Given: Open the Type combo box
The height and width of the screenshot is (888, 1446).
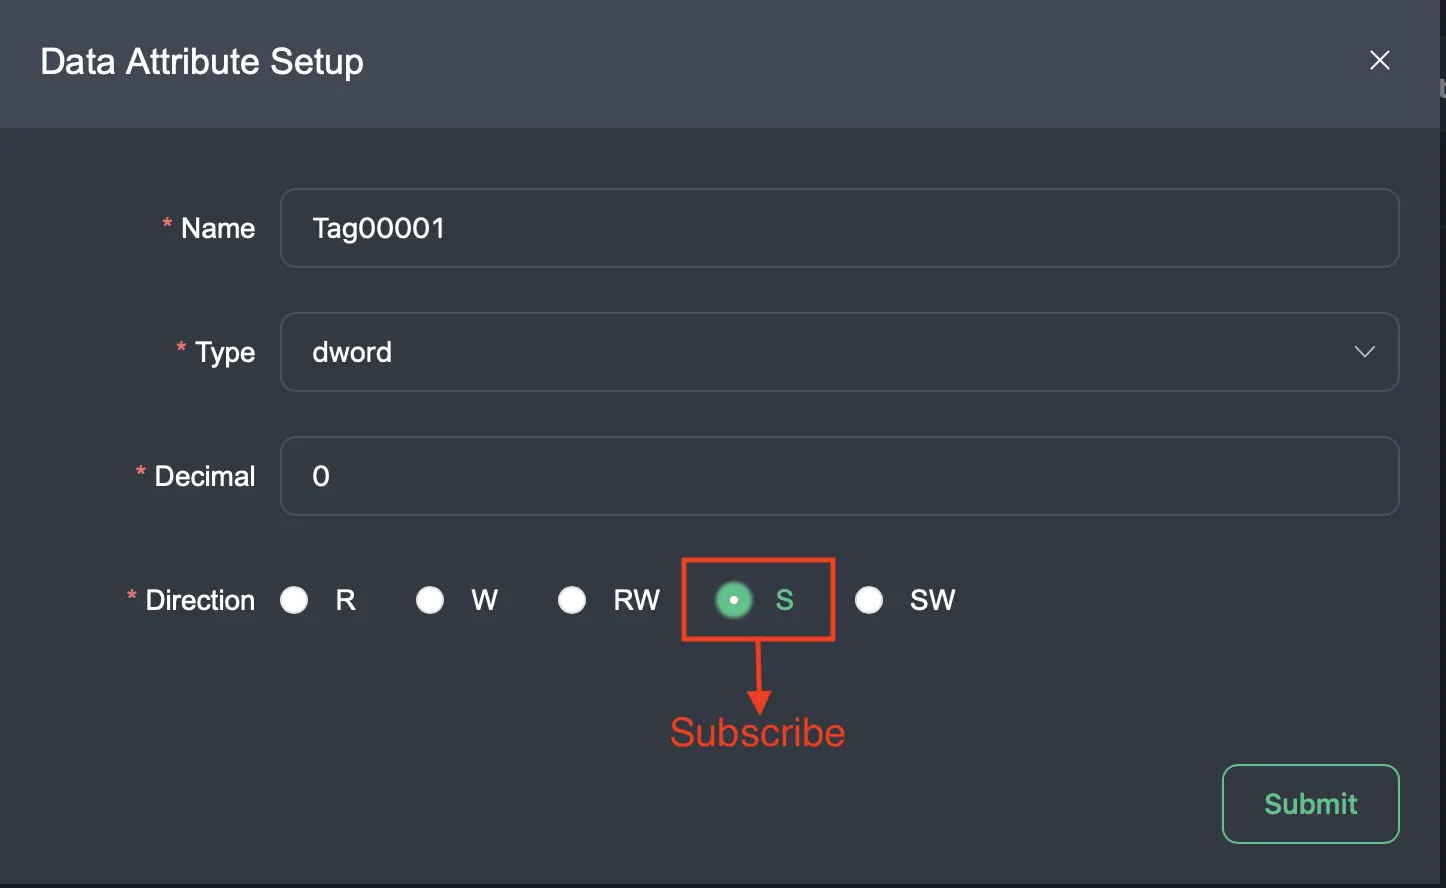Looking at the screenshot, I should (840, 352).
